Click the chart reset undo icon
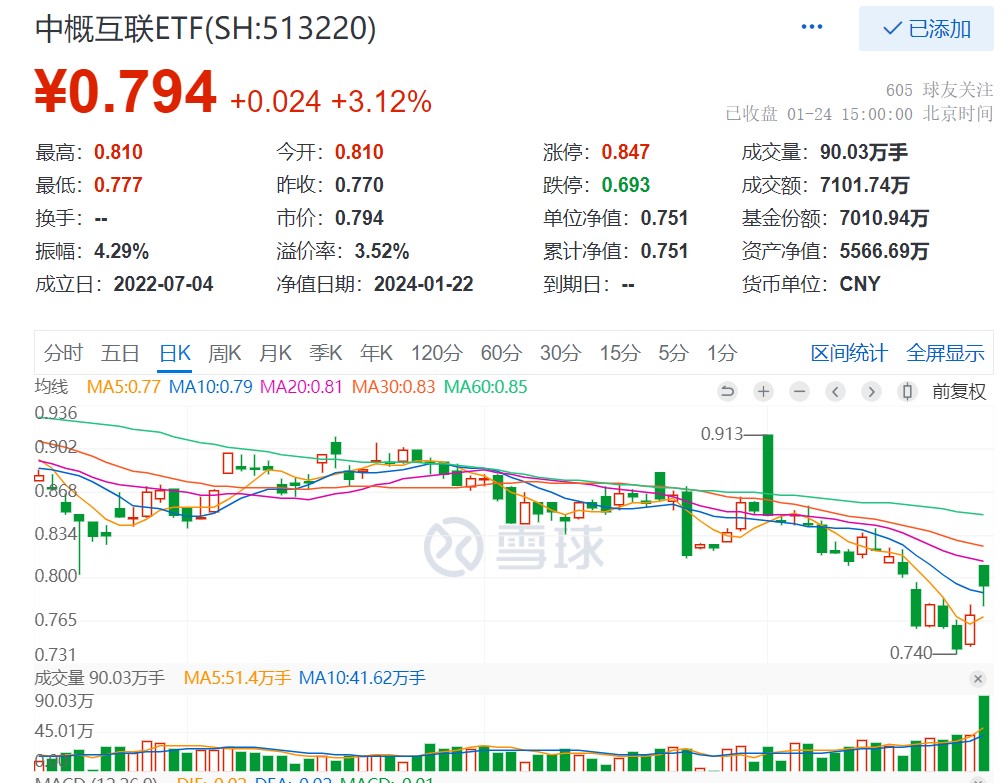The image size is (1008, 783). click(x=727, y=391)
